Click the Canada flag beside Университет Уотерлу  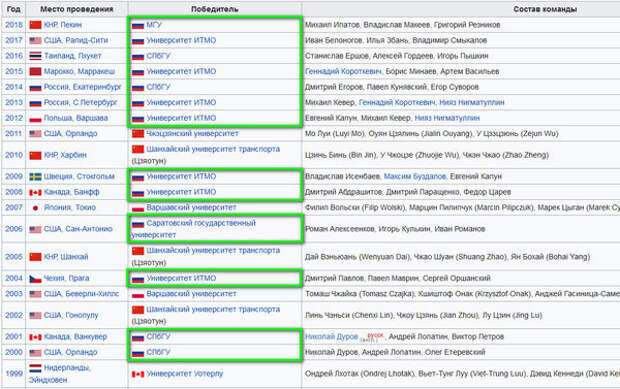click(x=138, y=374)
